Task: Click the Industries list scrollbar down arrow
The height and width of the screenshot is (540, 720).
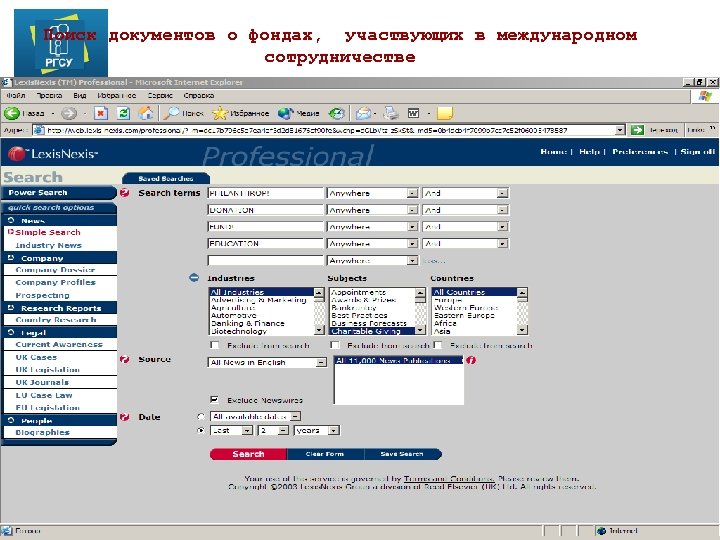Action: (x=319, y=330)
